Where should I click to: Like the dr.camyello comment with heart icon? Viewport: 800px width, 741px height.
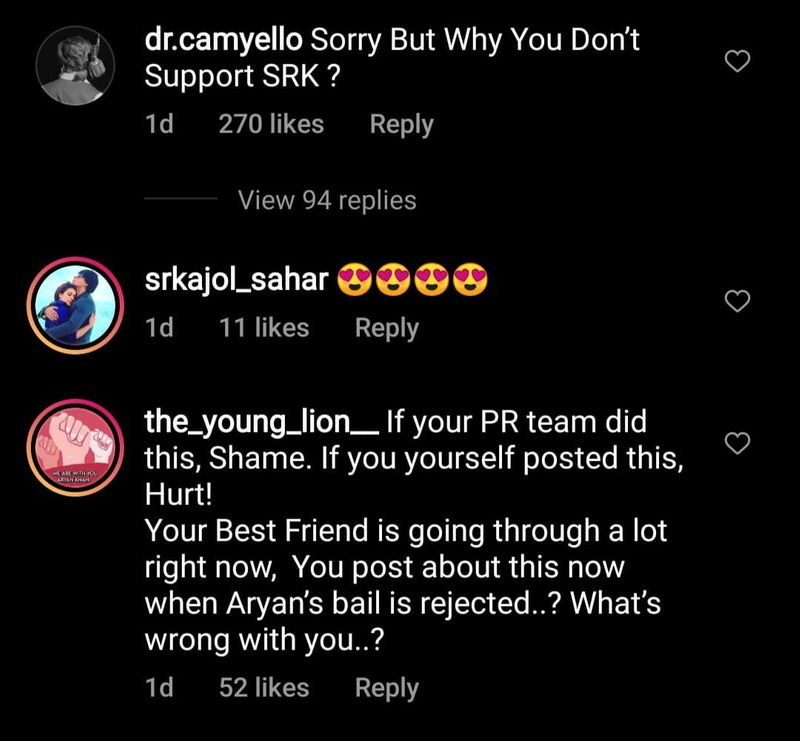tap(737, 63)
